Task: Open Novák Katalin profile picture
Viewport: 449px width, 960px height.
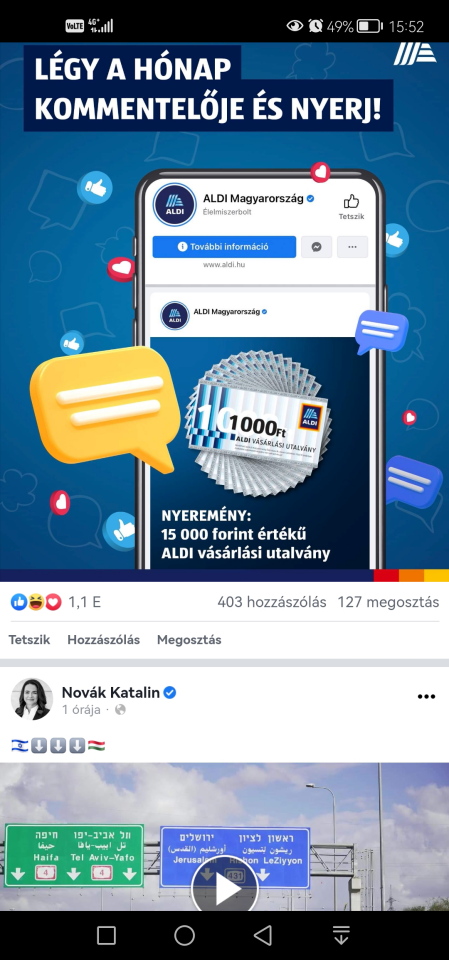Action: pos(32,699)
